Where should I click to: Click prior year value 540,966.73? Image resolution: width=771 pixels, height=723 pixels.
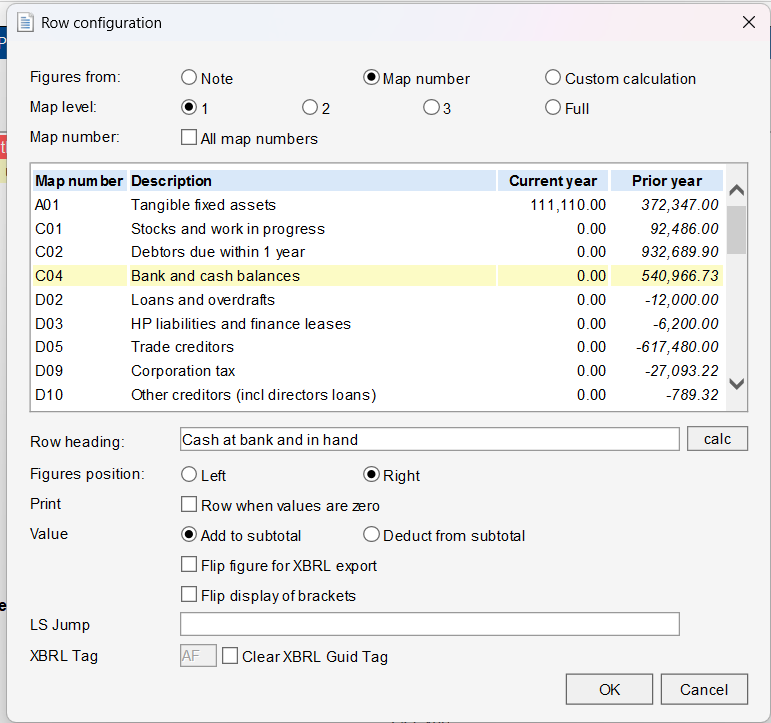680,275
